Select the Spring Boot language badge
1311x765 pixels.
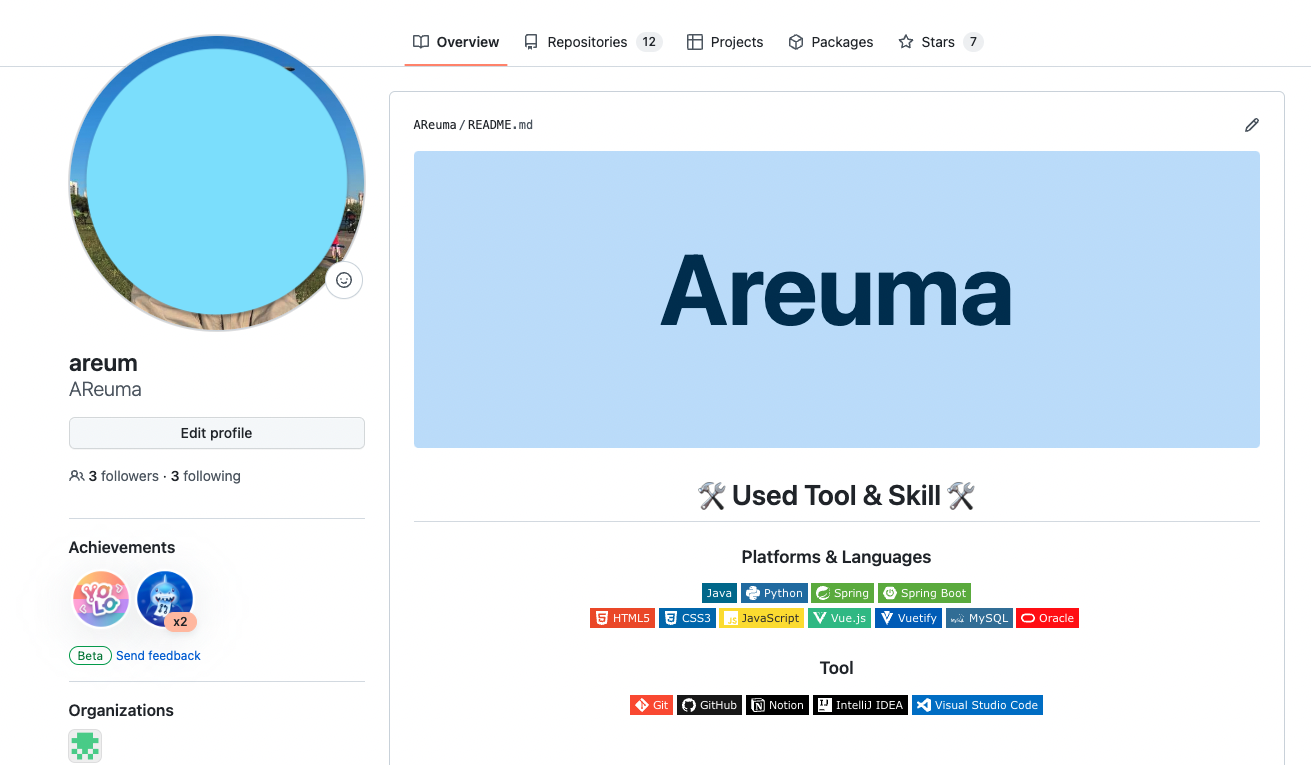(924, 592)
